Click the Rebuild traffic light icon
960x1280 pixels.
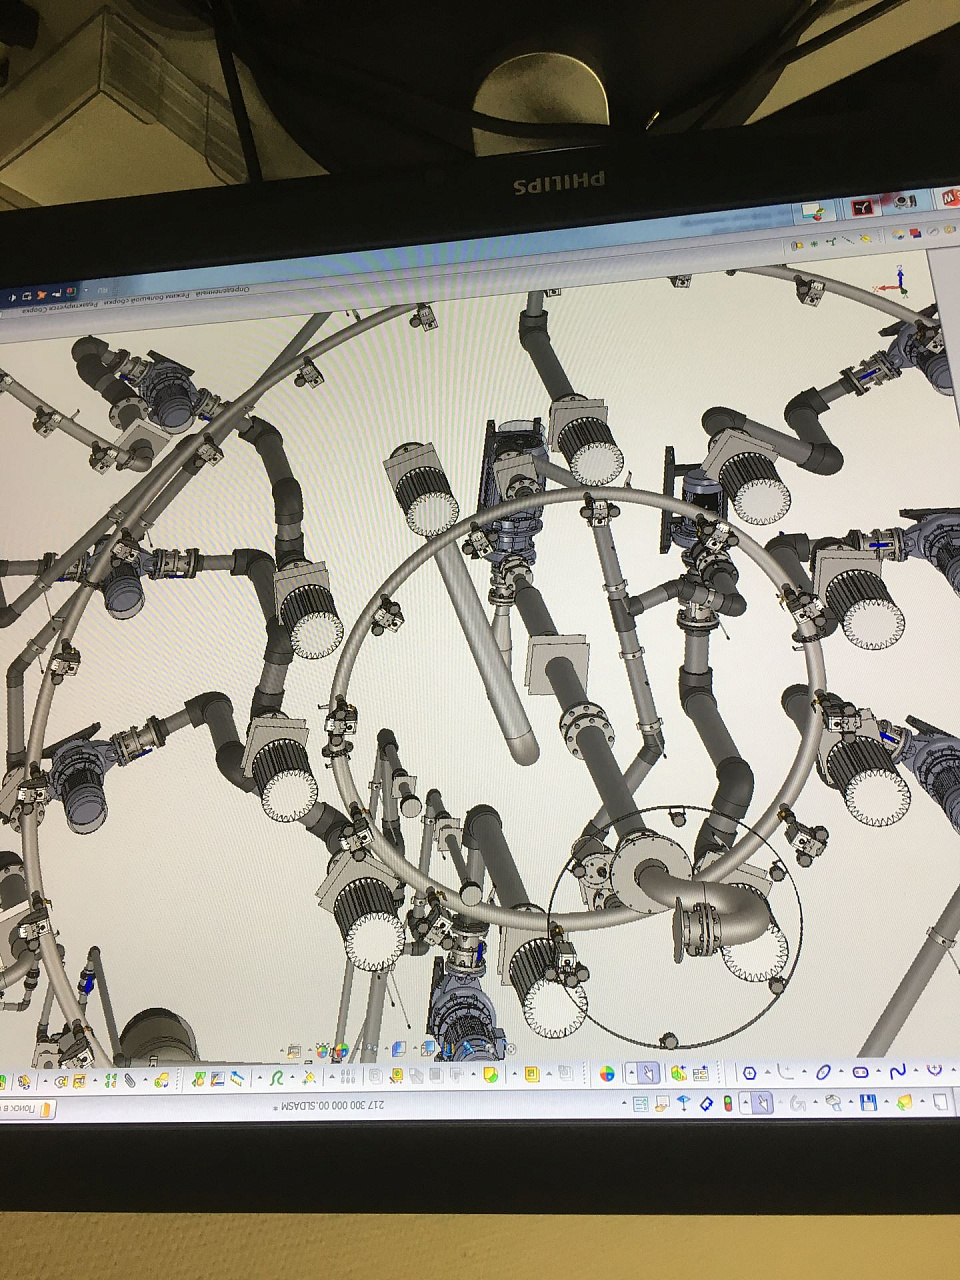[728, 1103]
